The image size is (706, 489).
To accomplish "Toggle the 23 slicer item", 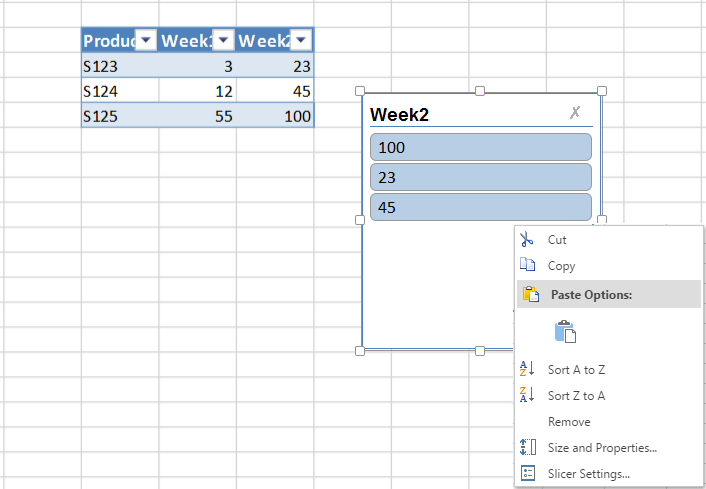I will (480, 177).
